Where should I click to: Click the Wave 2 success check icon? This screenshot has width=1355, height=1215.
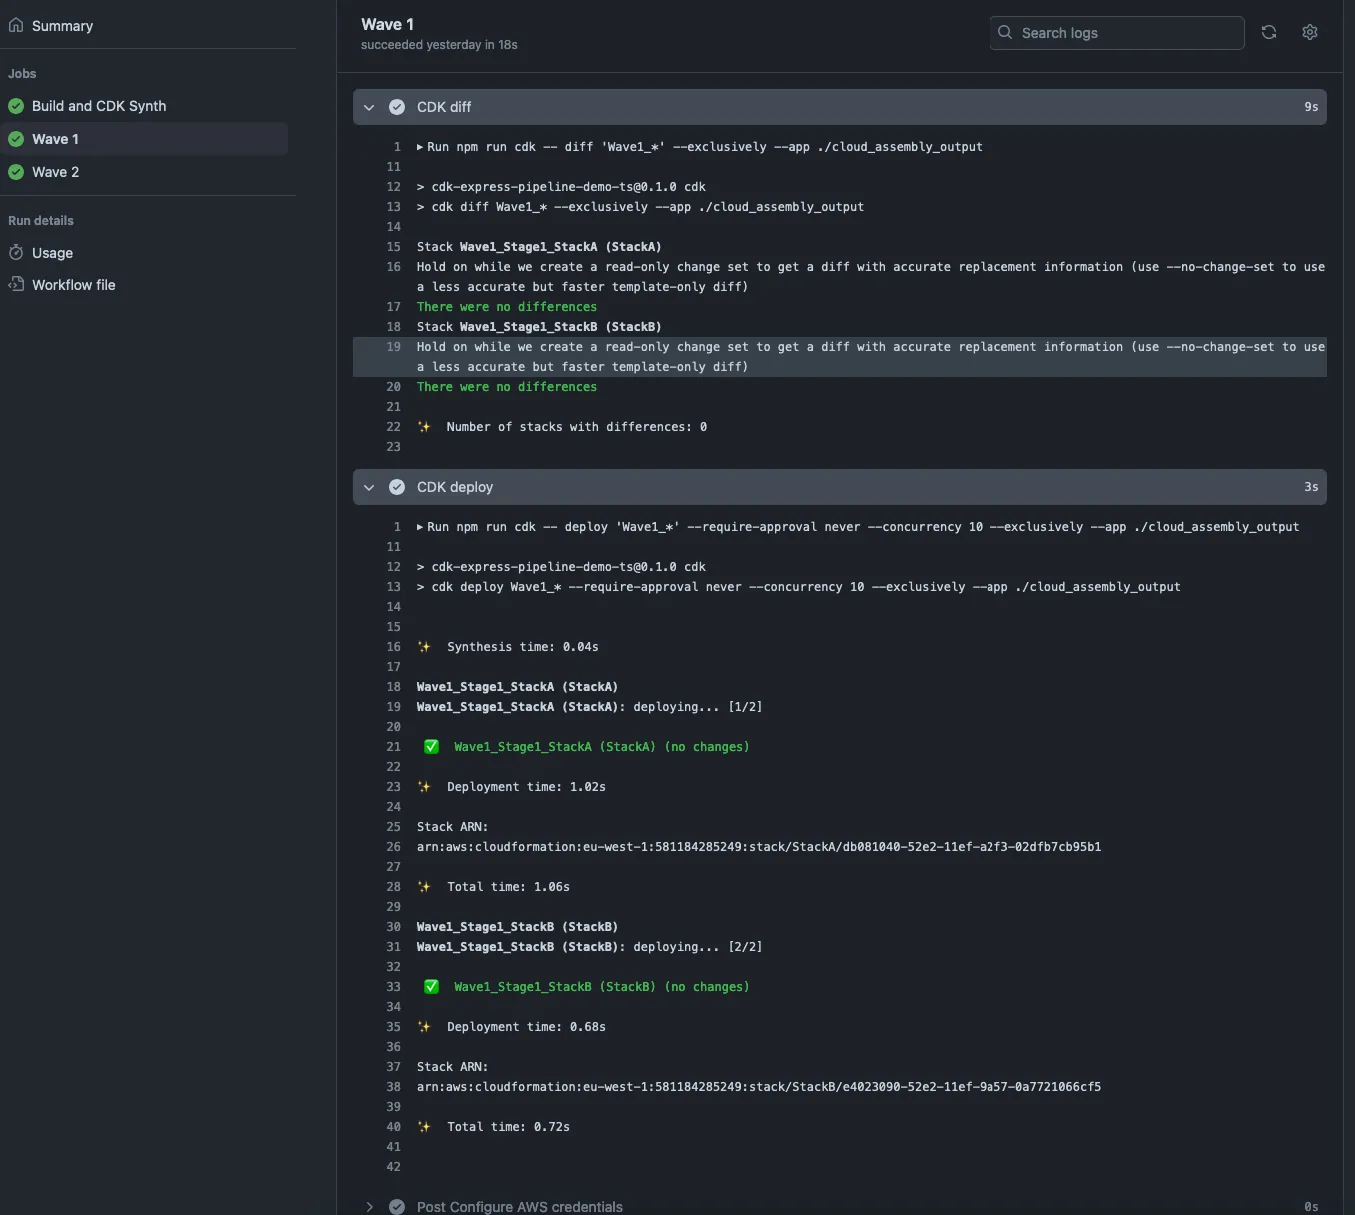16,172
